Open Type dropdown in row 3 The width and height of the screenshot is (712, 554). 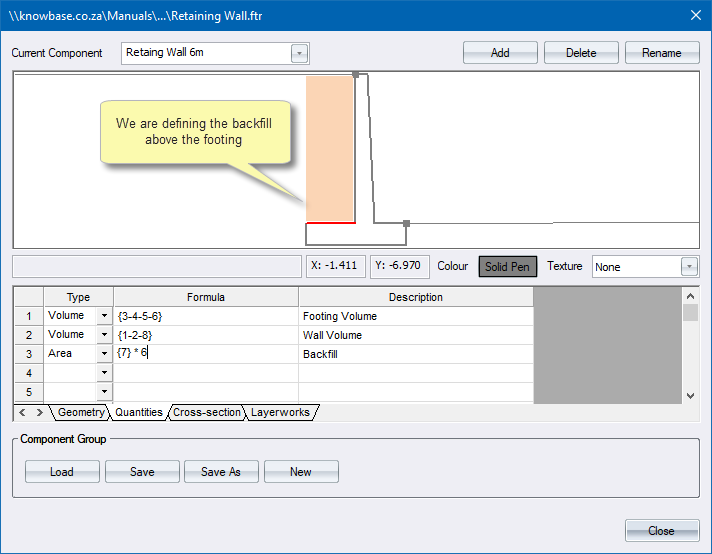(104, 354)
